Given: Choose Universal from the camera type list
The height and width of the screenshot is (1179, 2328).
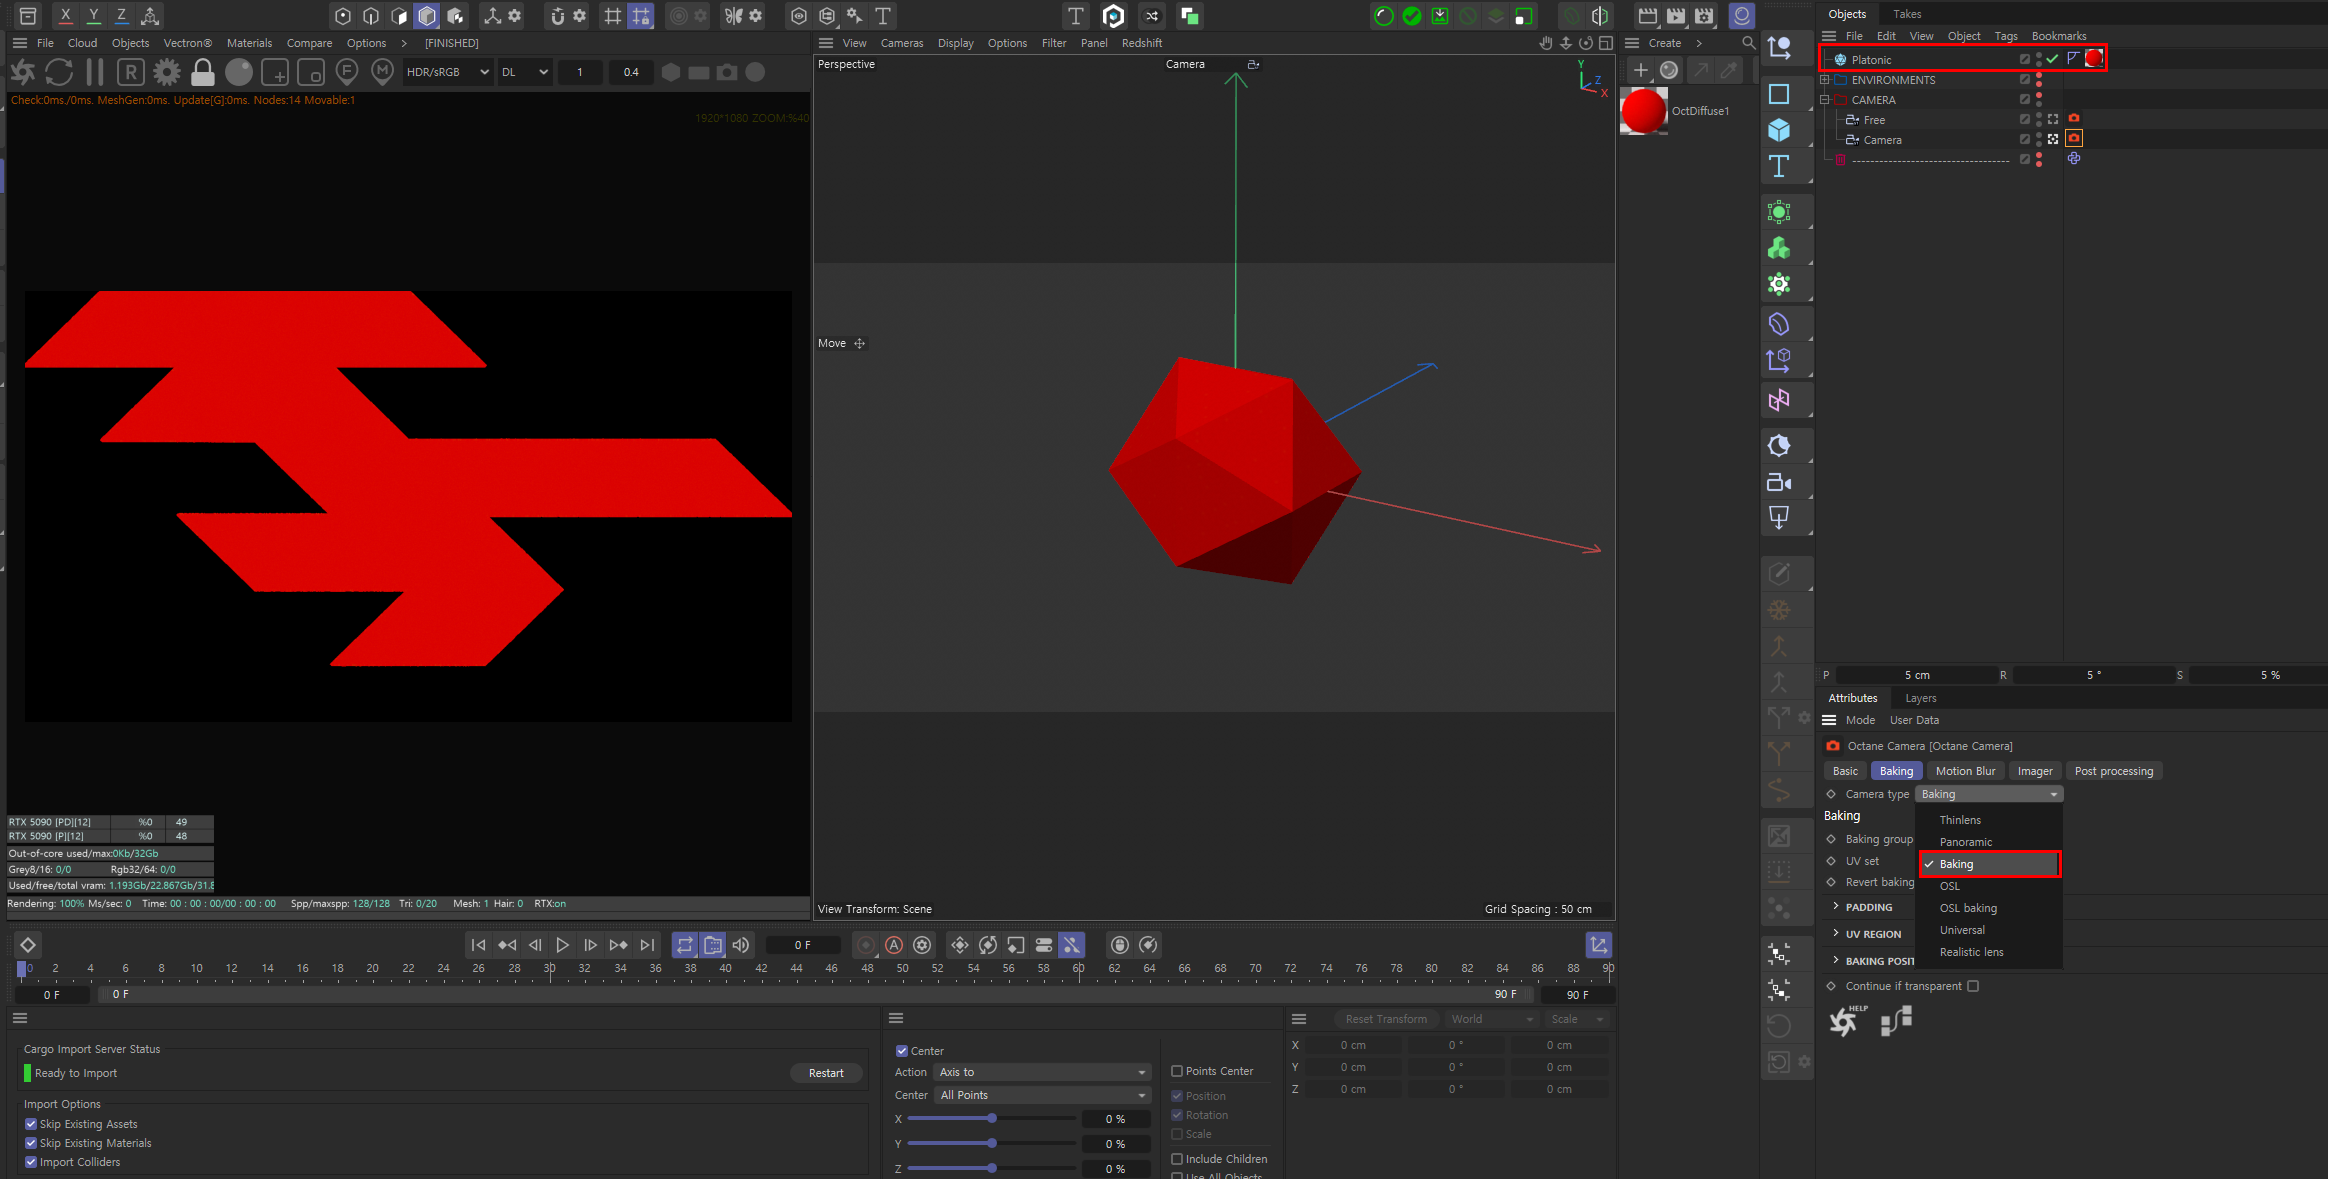Looking at the screenshot, I should coord(1962,930).
